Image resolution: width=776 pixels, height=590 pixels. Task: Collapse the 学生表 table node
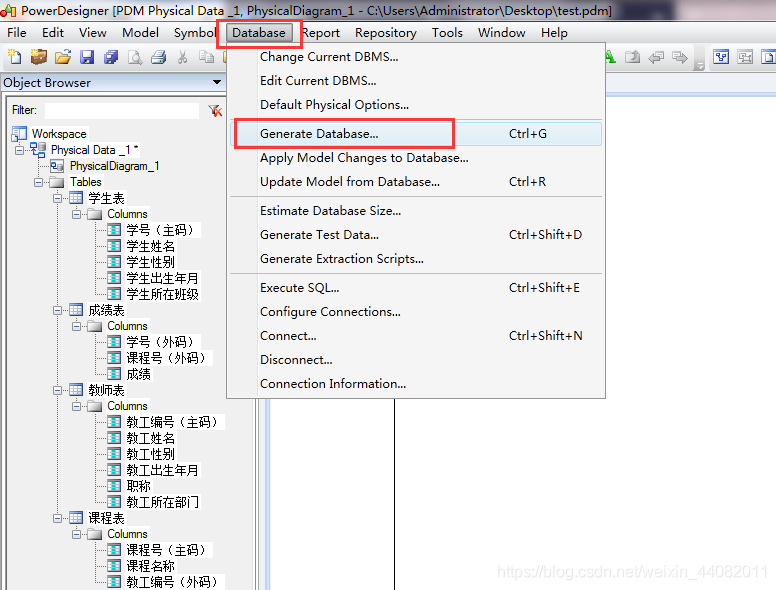(57, 198)
